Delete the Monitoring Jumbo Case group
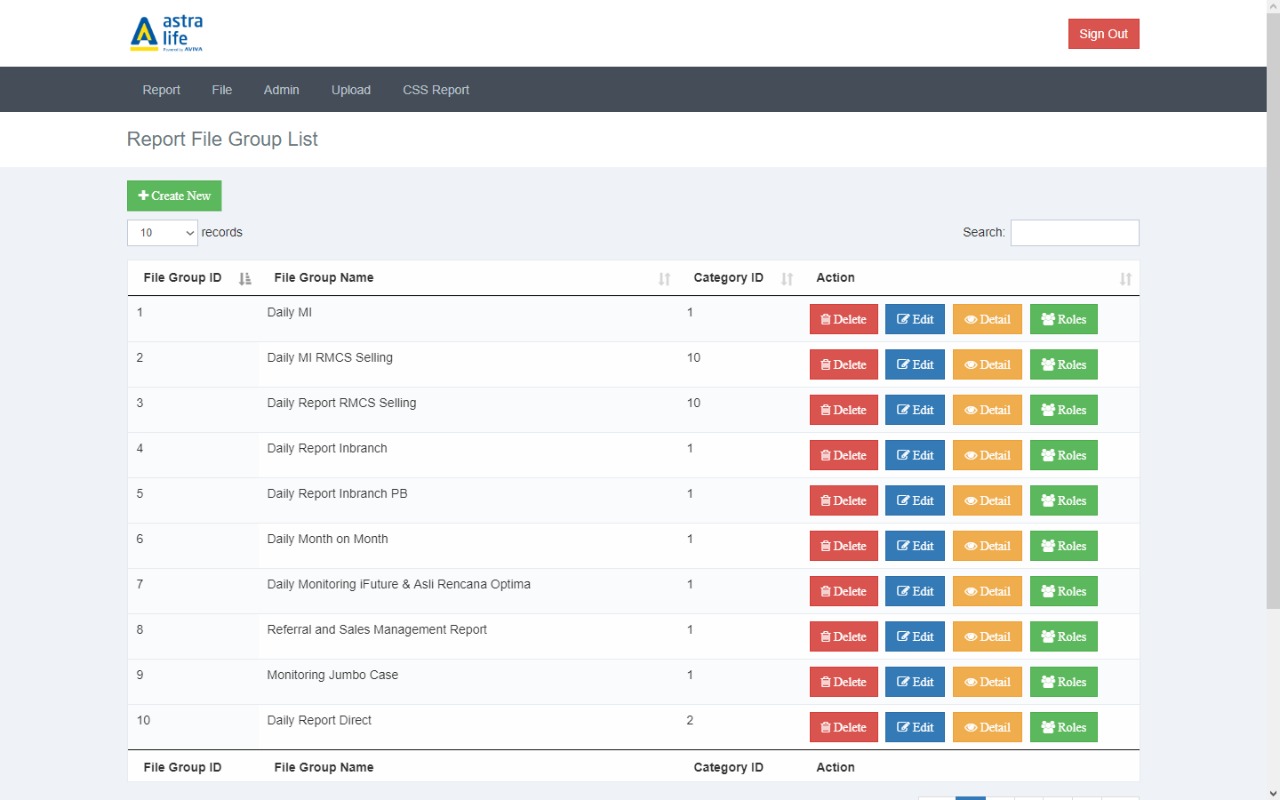The image size is (1280, 800). pyautogui.click(x=843, y=682)
